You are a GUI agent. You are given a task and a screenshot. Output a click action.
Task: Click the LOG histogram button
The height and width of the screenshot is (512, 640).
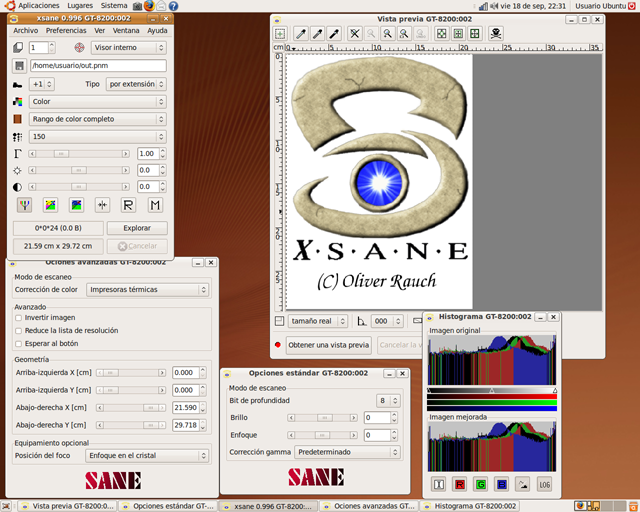point(544,484)
